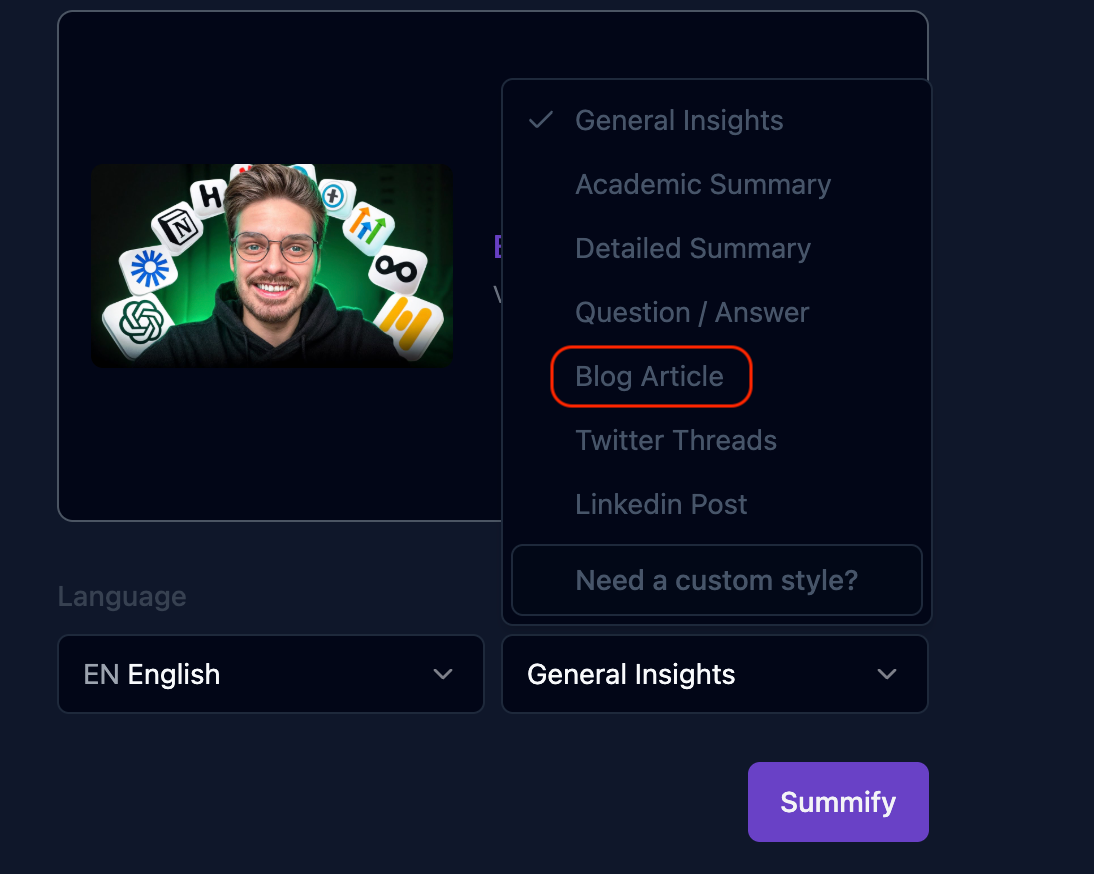Click the blue starburst logo in the thumbnail
The image size is (1094, 874).
(x=149, y=268)
